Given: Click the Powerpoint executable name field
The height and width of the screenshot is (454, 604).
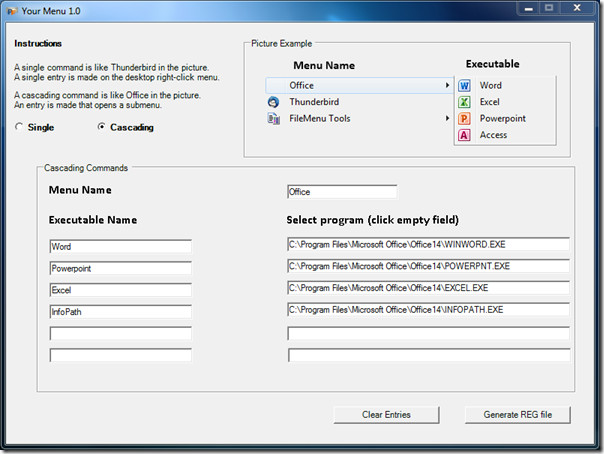Looking at the screenshot, I should [x=121, y=268].
